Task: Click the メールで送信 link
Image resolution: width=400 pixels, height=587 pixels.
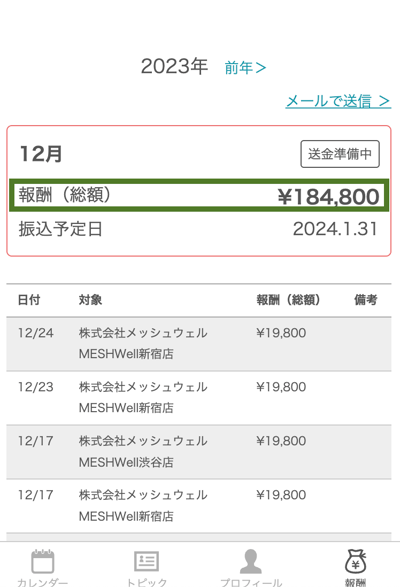Action: pyautogui.click(x=338, y=101)
